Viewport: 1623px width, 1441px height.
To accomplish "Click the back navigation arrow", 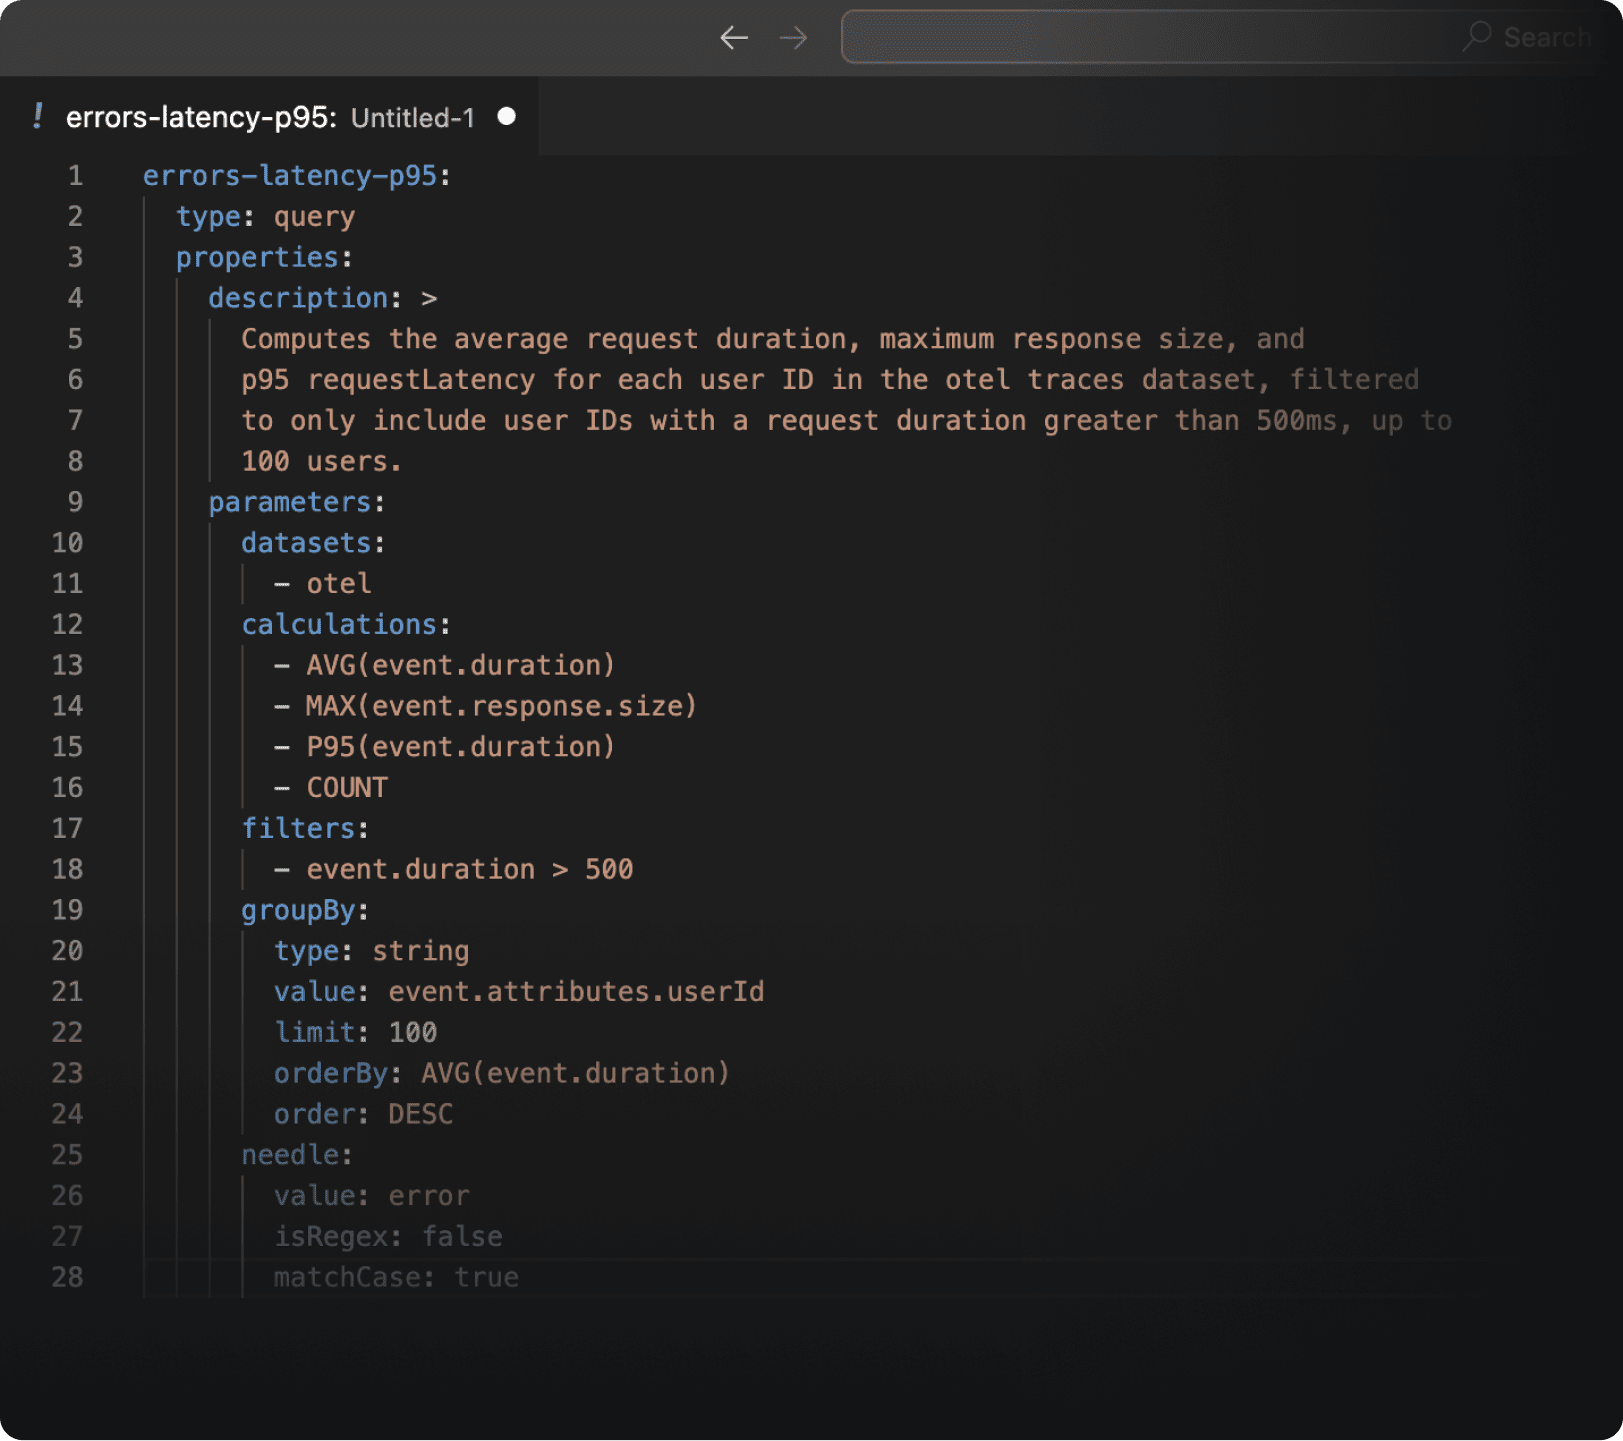I will 734,38.
